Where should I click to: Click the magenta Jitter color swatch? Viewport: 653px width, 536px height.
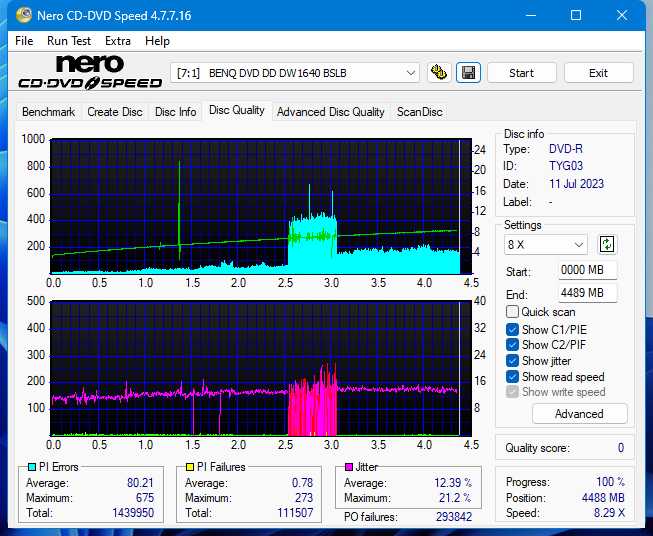[x=349, y=467]
